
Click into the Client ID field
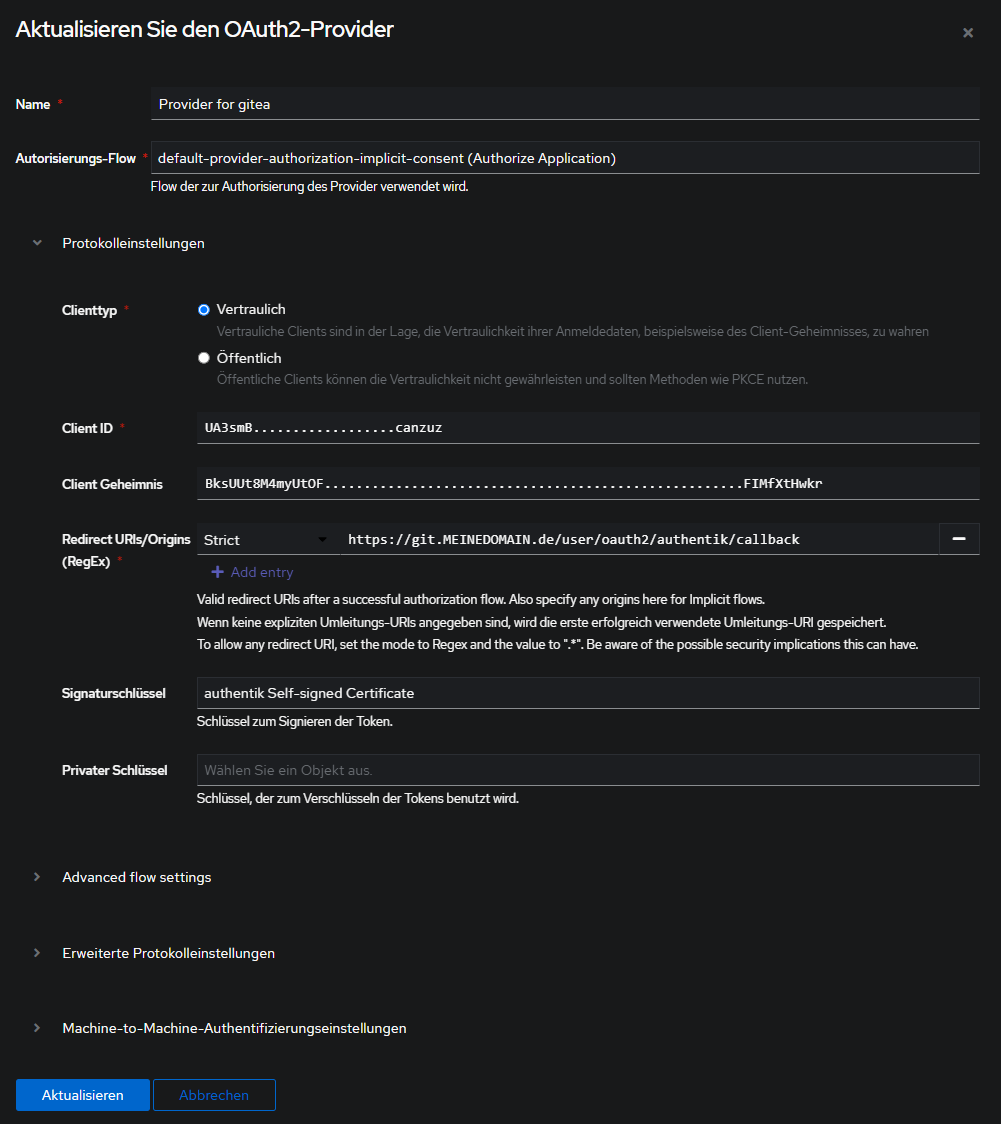(587, 428)
